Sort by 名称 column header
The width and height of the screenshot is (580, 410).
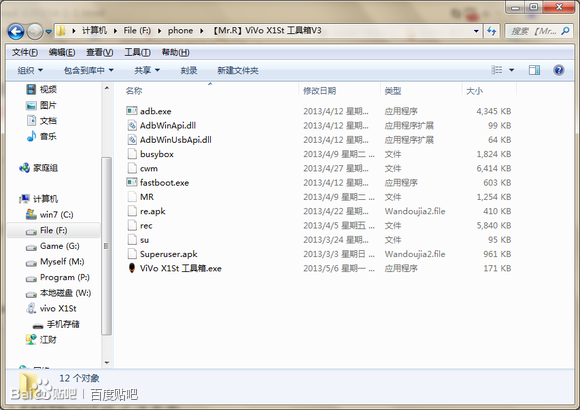click(134, 91)
